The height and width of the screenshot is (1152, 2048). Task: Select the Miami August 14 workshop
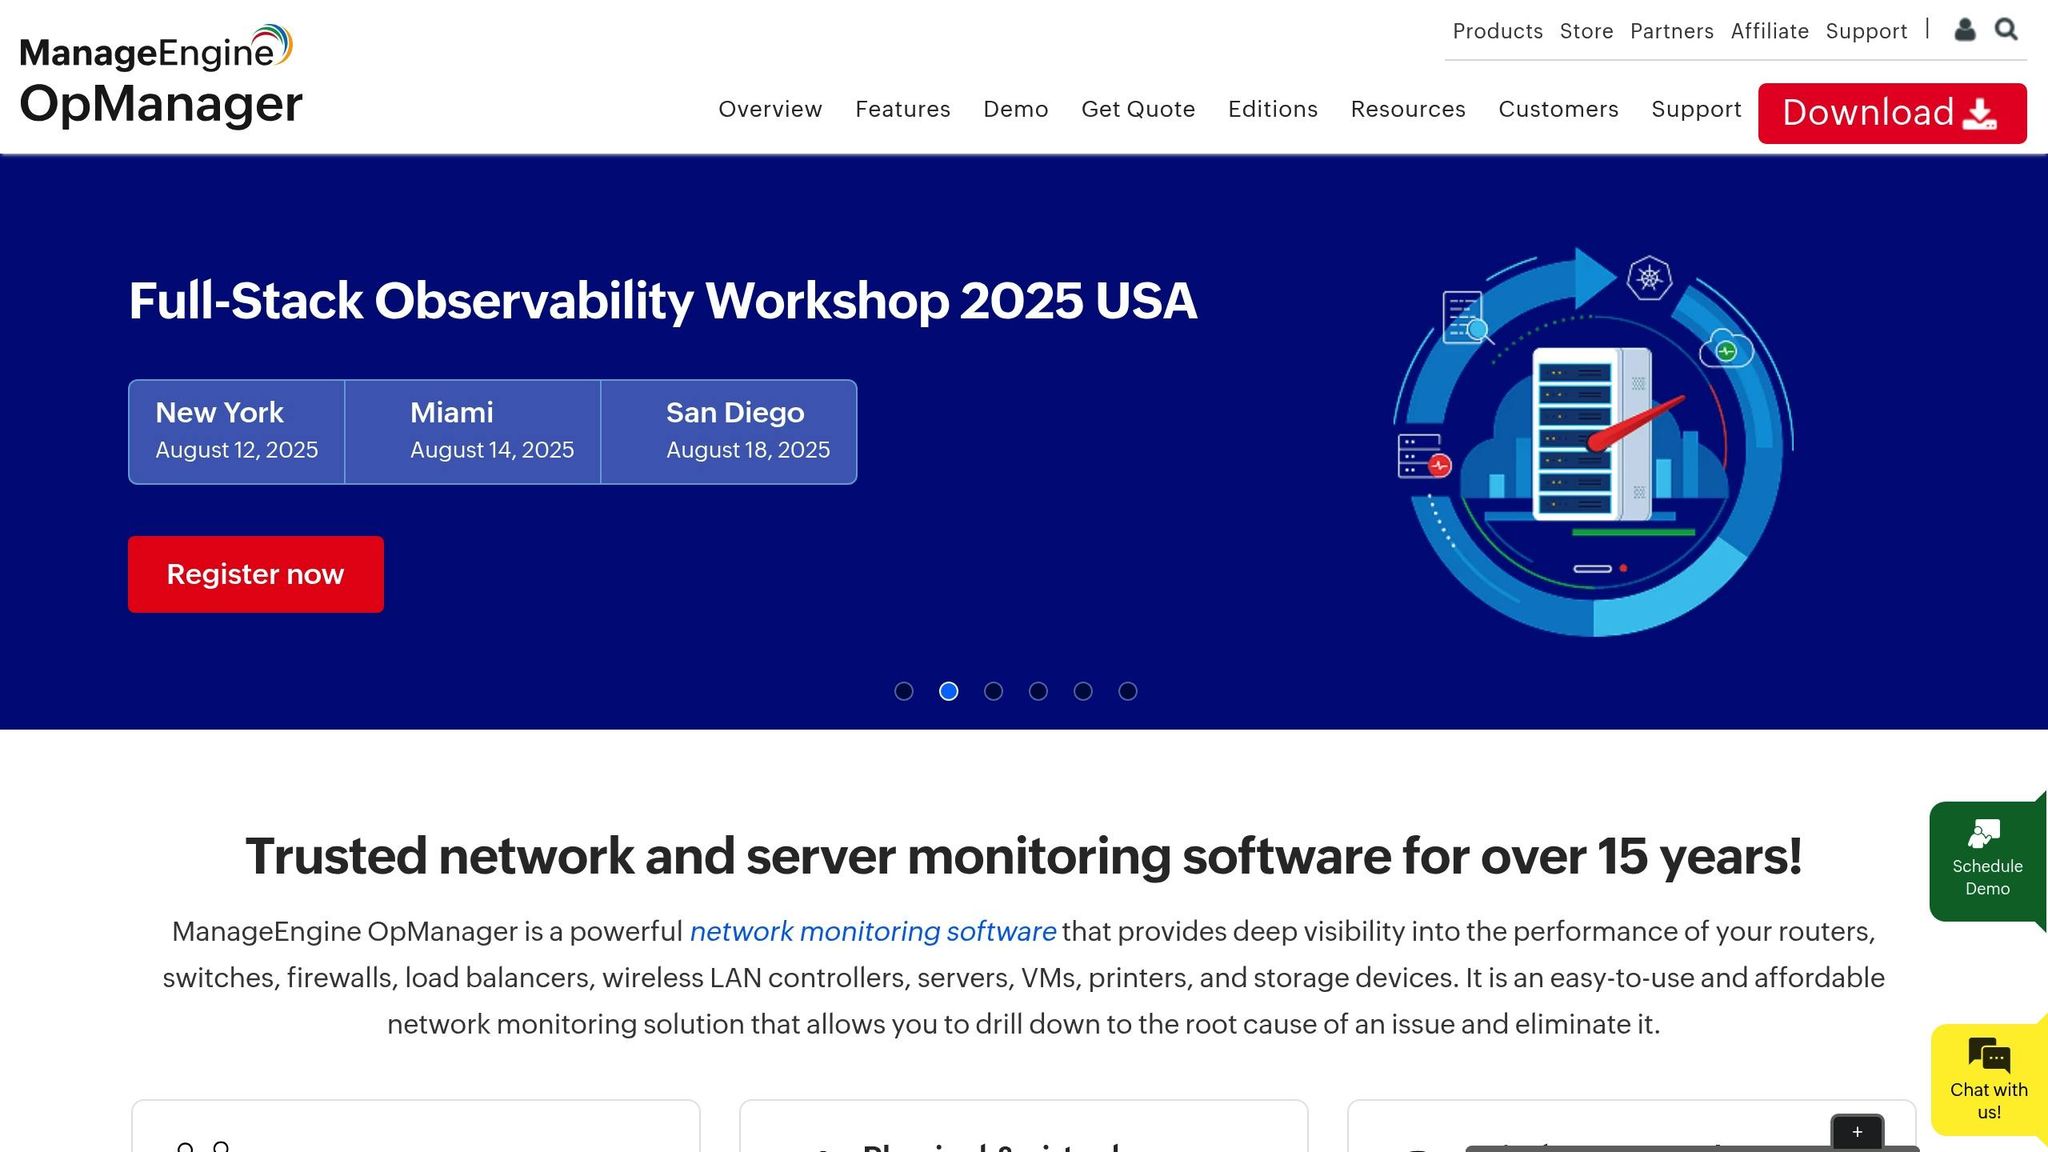click(473, 432)
